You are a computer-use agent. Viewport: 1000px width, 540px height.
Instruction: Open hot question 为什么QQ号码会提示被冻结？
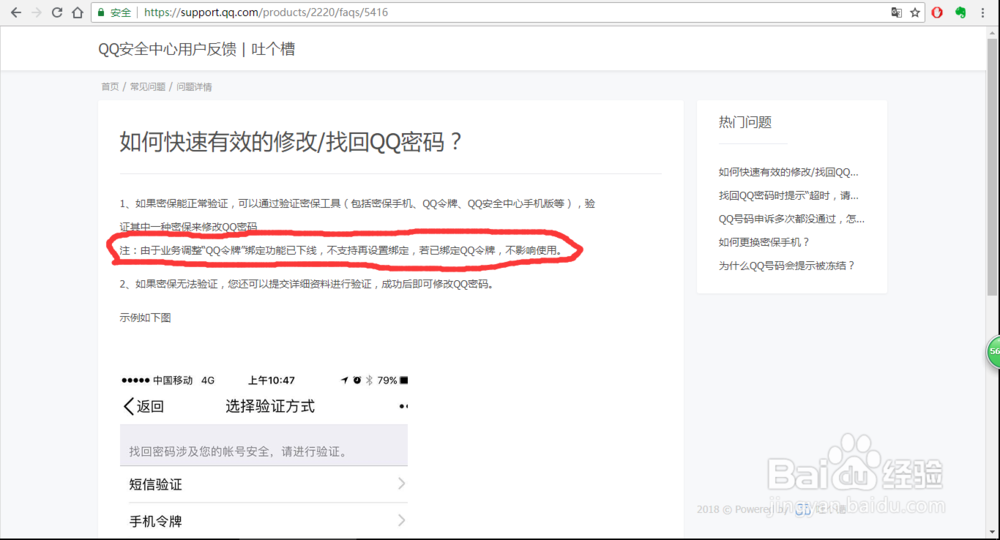click(786, 265)
